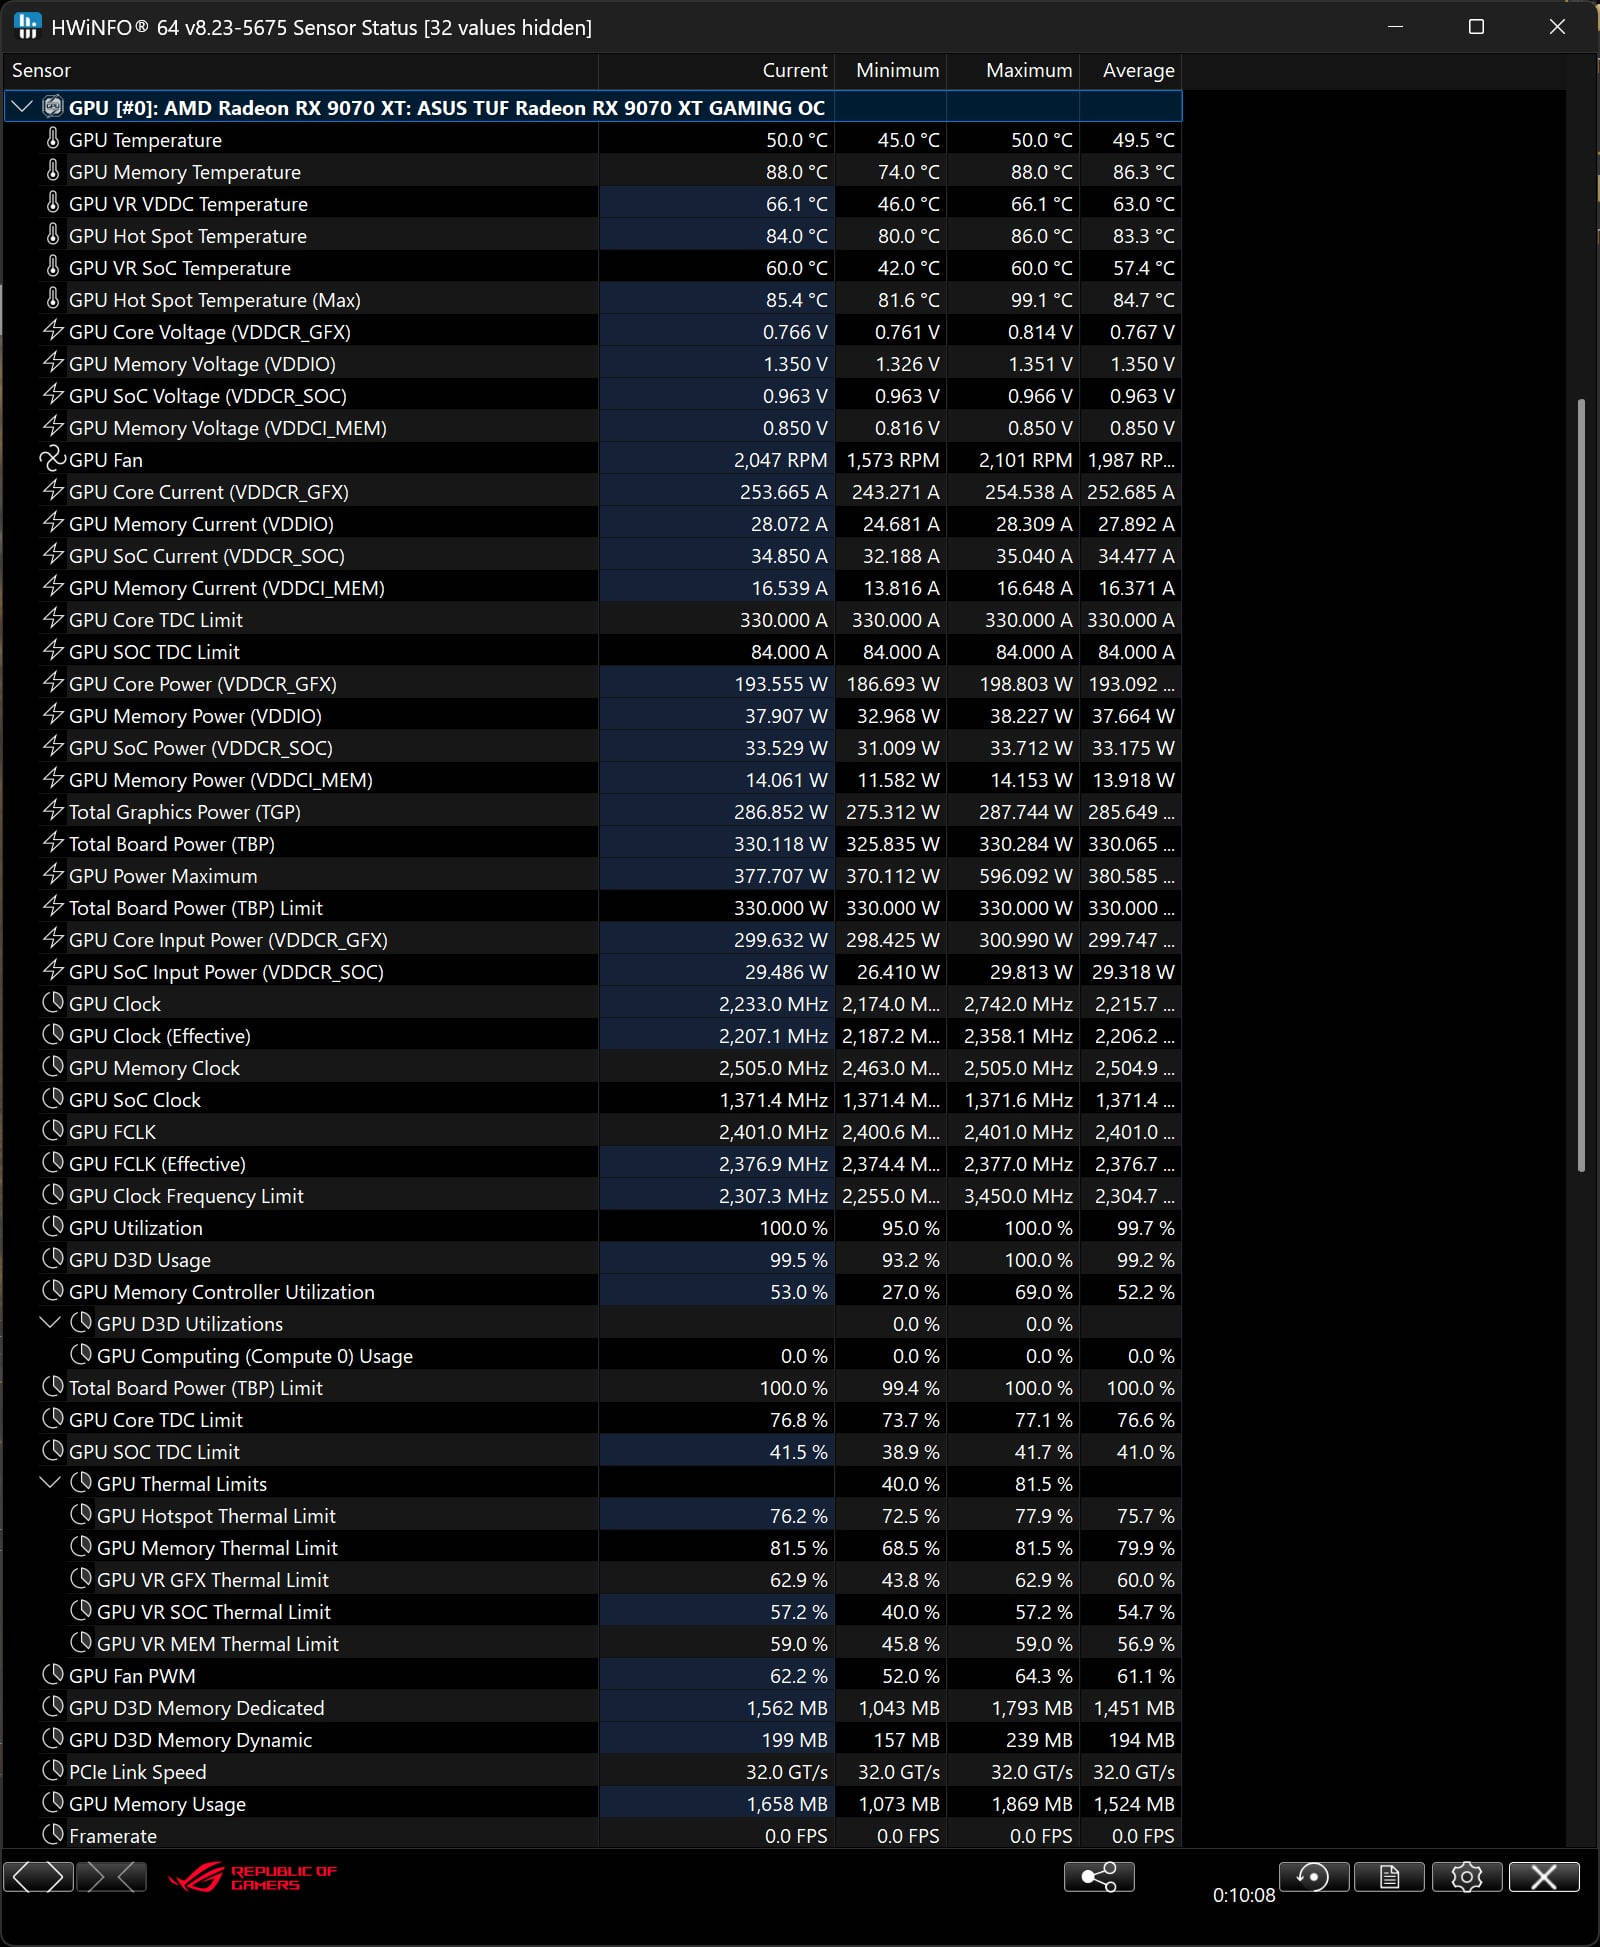The width and height of the screenshot is (1600, 1947).
Task: Select the GPU Clock (Effective) row
Action: click(x=591, y=1035)
